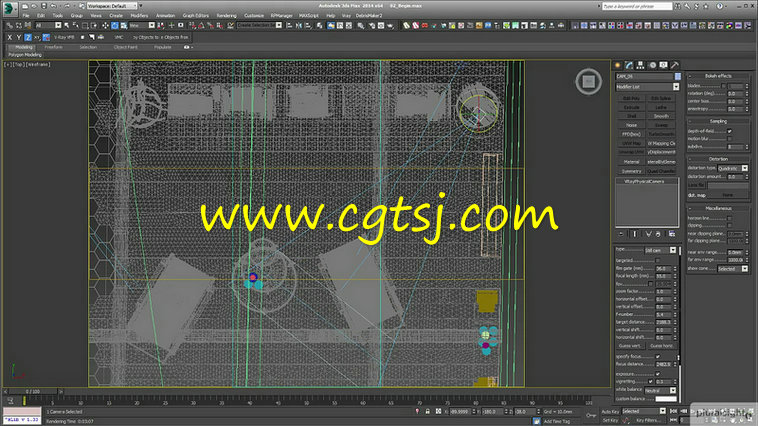Image resolution: width=758 pixels, height=426 pixels.
Task: Toggle the Selection Lock padlock in status bar
Action: point(427,411)
